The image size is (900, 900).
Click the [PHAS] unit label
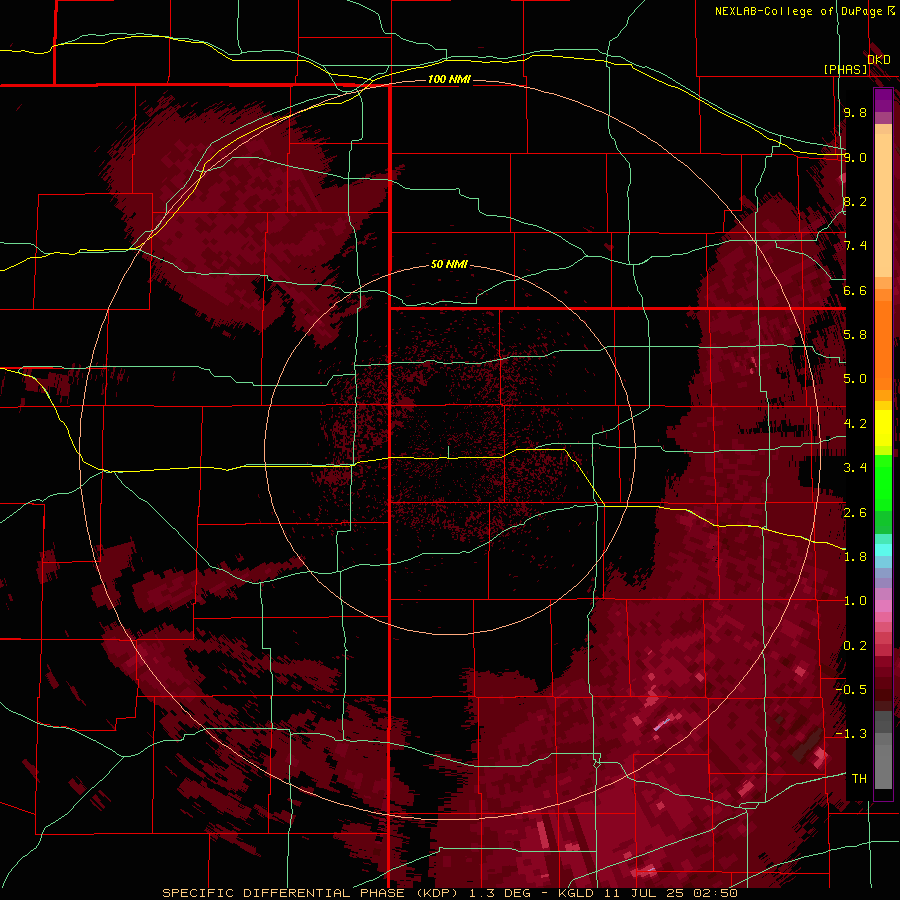pyautogui.click(x=845, y=69)
